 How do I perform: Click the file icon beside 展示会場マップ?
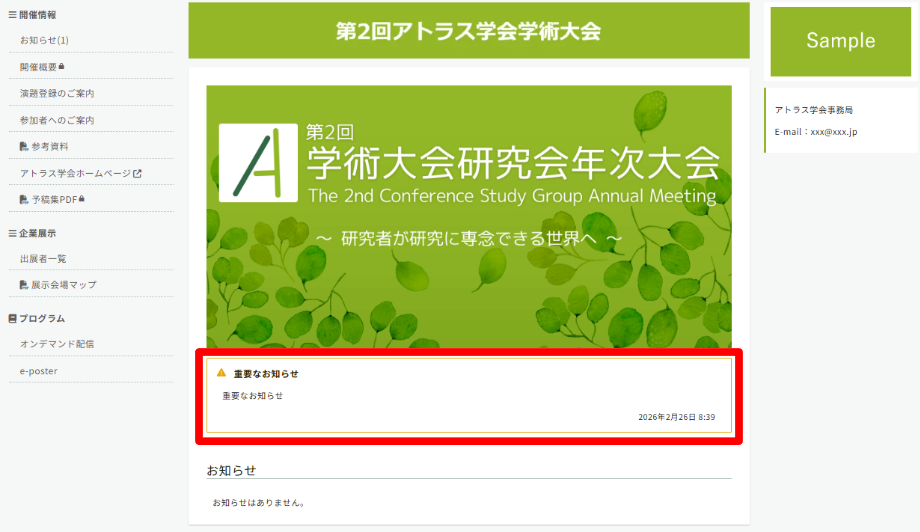[24, 284]
